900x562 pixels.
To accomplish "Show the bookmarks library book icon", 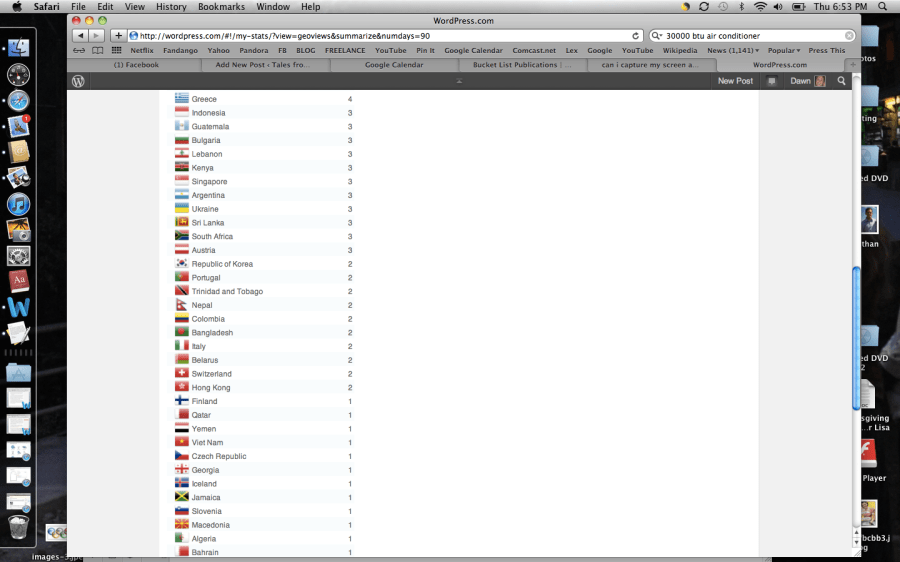I will pyautogui.click(x=97, y=50).
